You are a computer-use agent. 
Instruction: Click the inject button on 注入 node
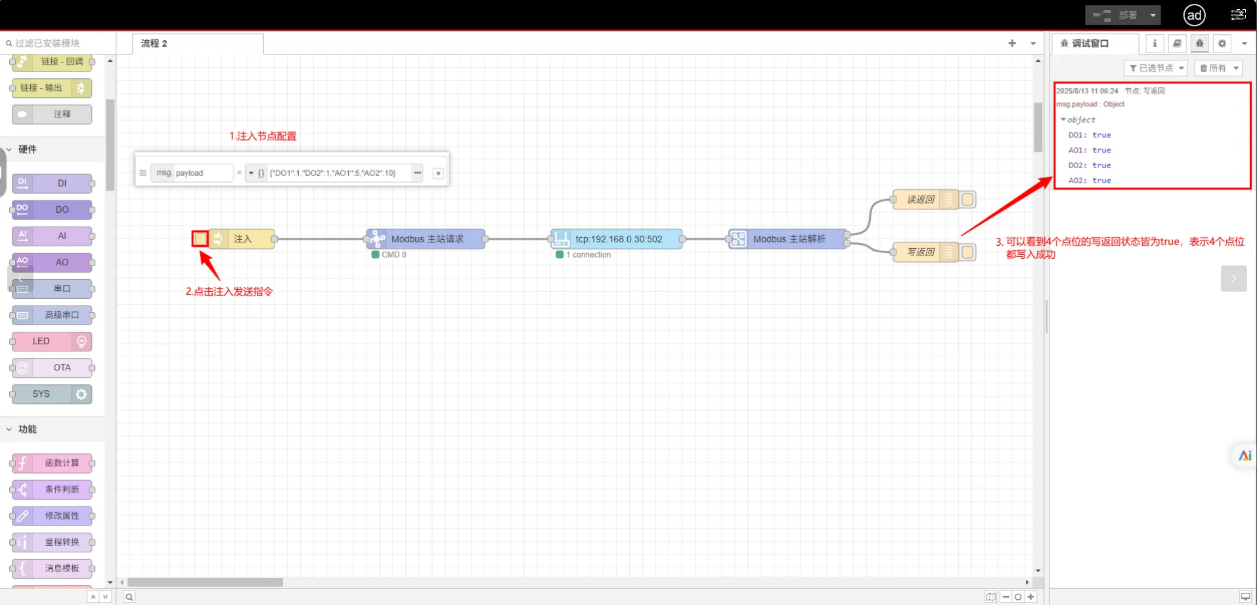(x=200, y=239)
